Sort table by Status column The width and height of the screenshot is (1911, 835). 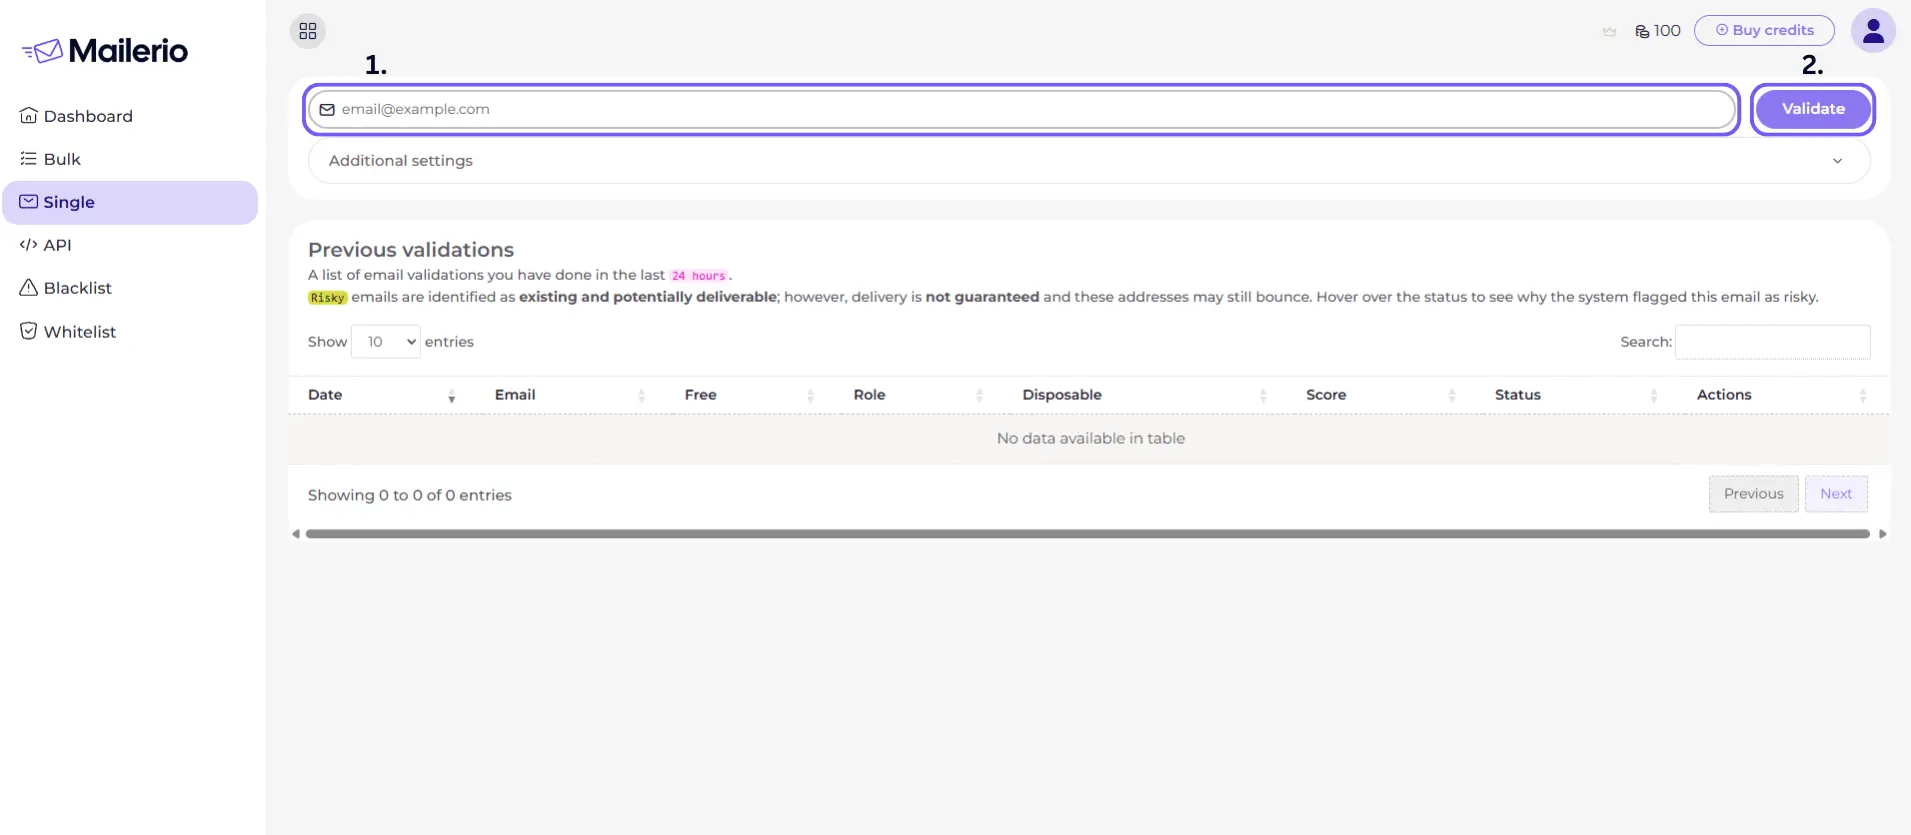coord(1576,395)
